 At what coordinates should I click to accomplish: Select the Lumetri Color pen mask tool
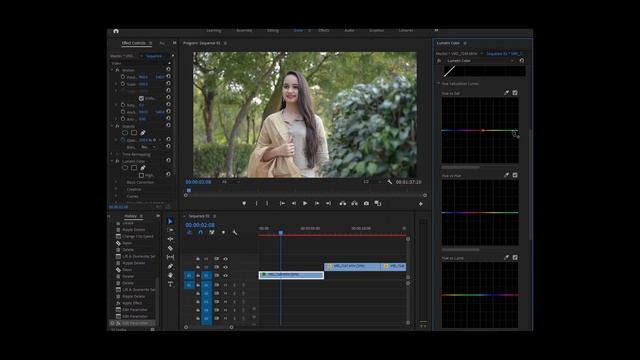pos(143,168)
